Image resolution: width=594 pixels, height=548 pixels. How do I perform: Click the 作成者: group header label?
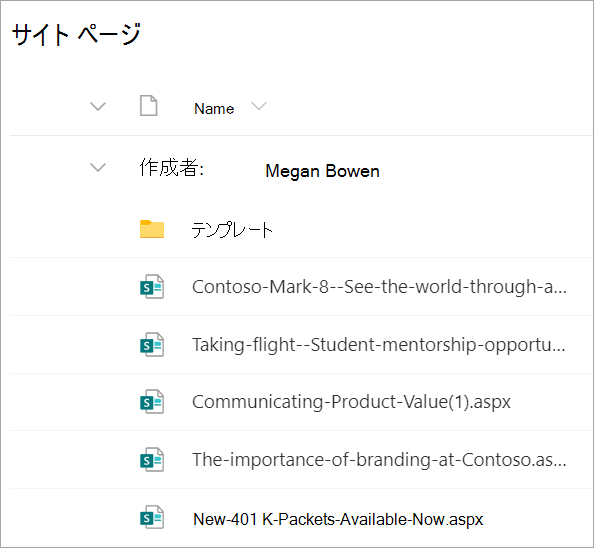coord(172,167)
